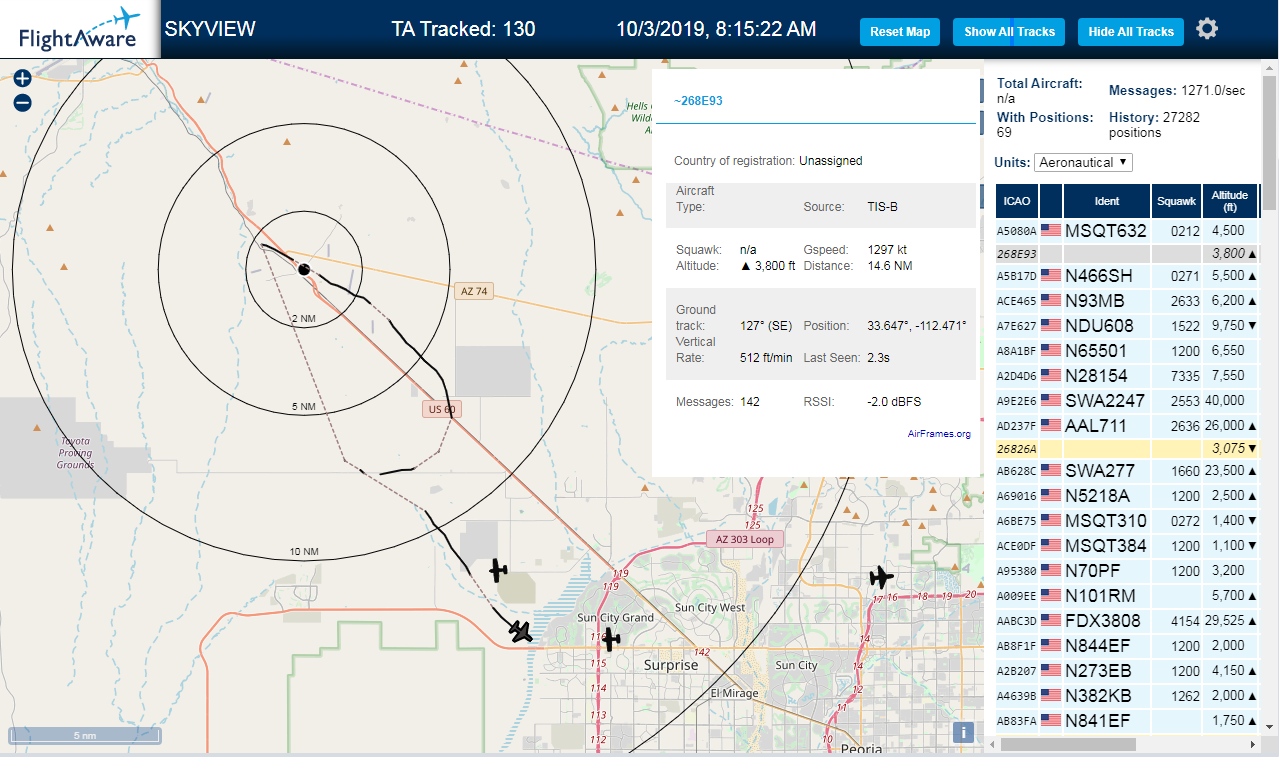Click the table horizontal scrollbar thumb

click(1069, 745)
